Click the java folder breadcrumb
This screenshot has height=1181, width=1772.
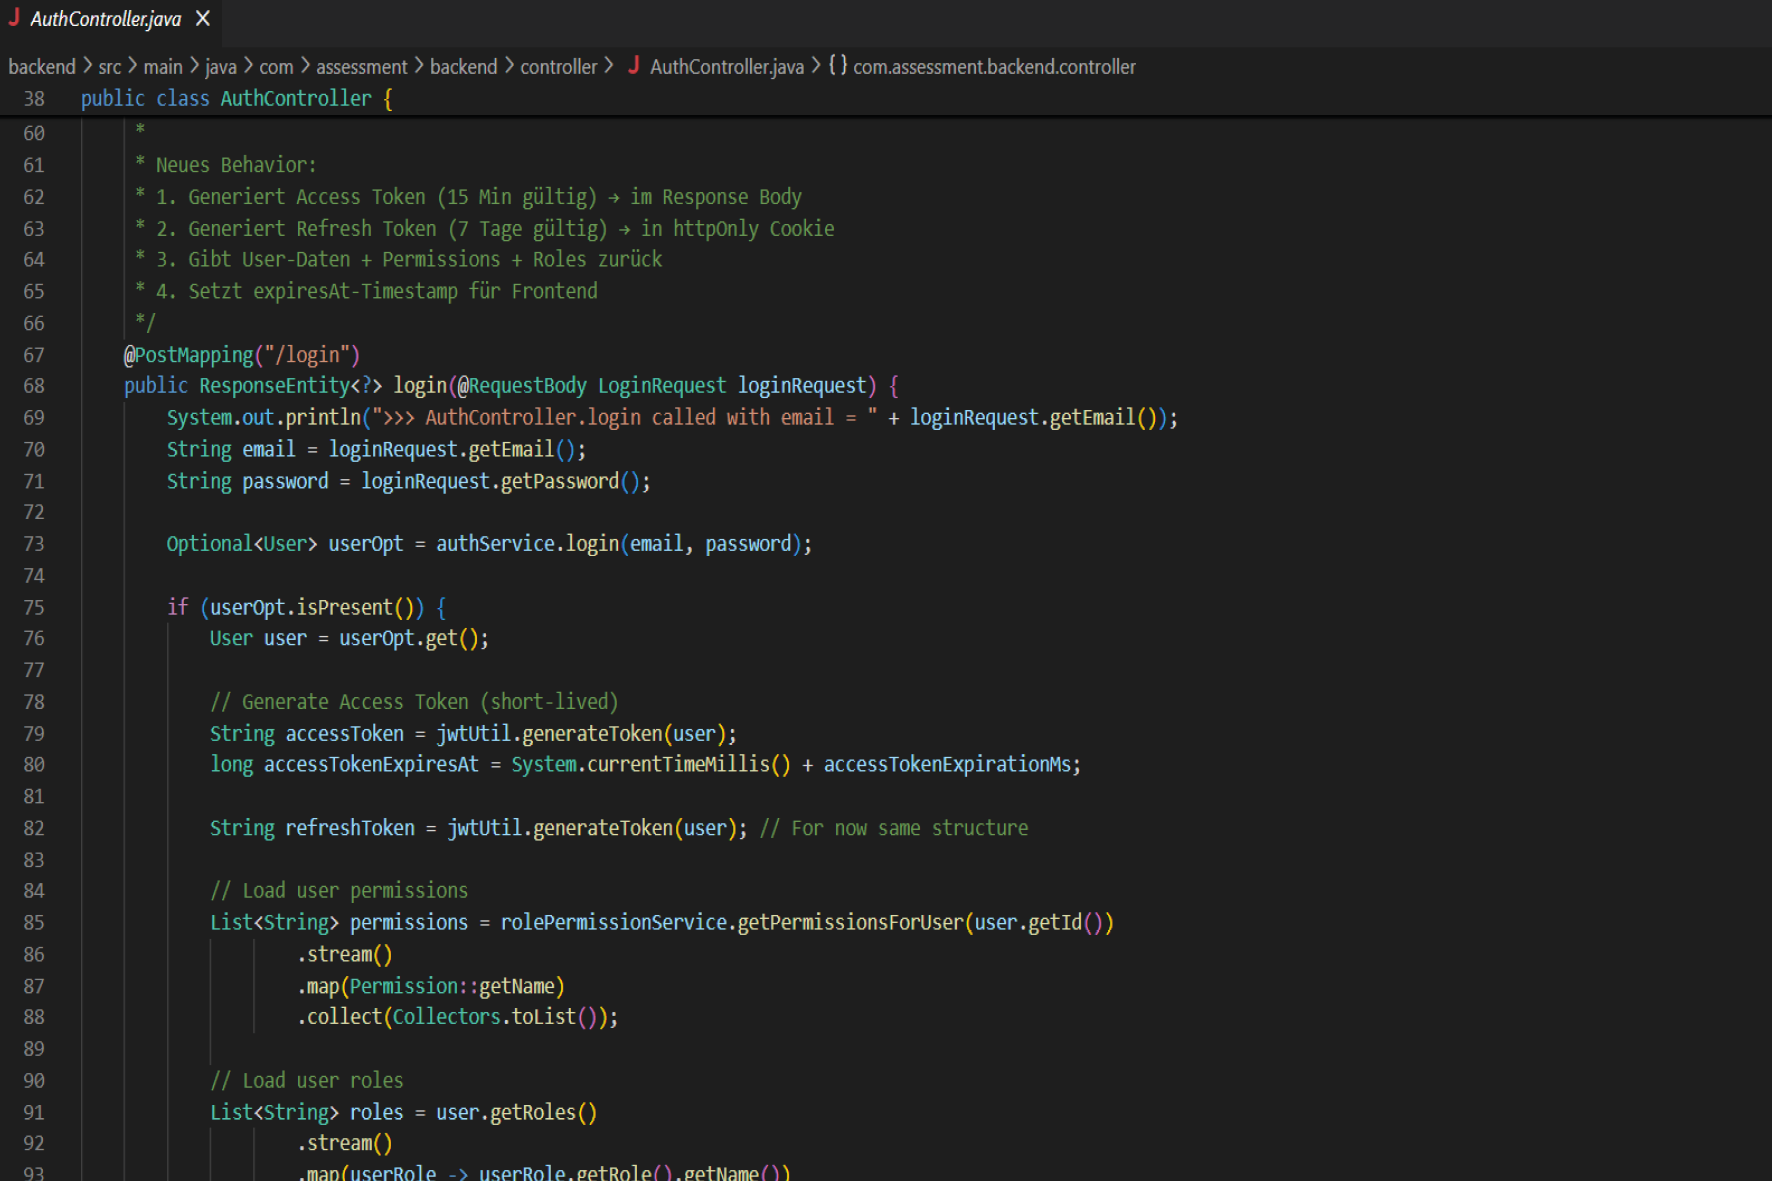point(221,67)
